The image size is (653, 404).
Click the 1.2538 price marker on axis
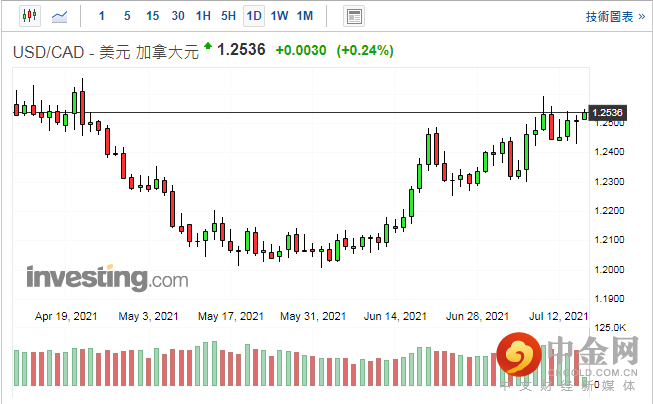click(x=607, y=112)
